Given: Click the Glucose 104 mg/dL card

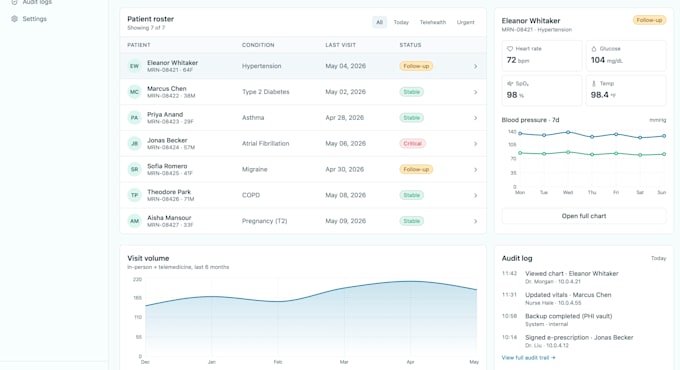Looking at the screenshot, I should [x=626, y=56].
